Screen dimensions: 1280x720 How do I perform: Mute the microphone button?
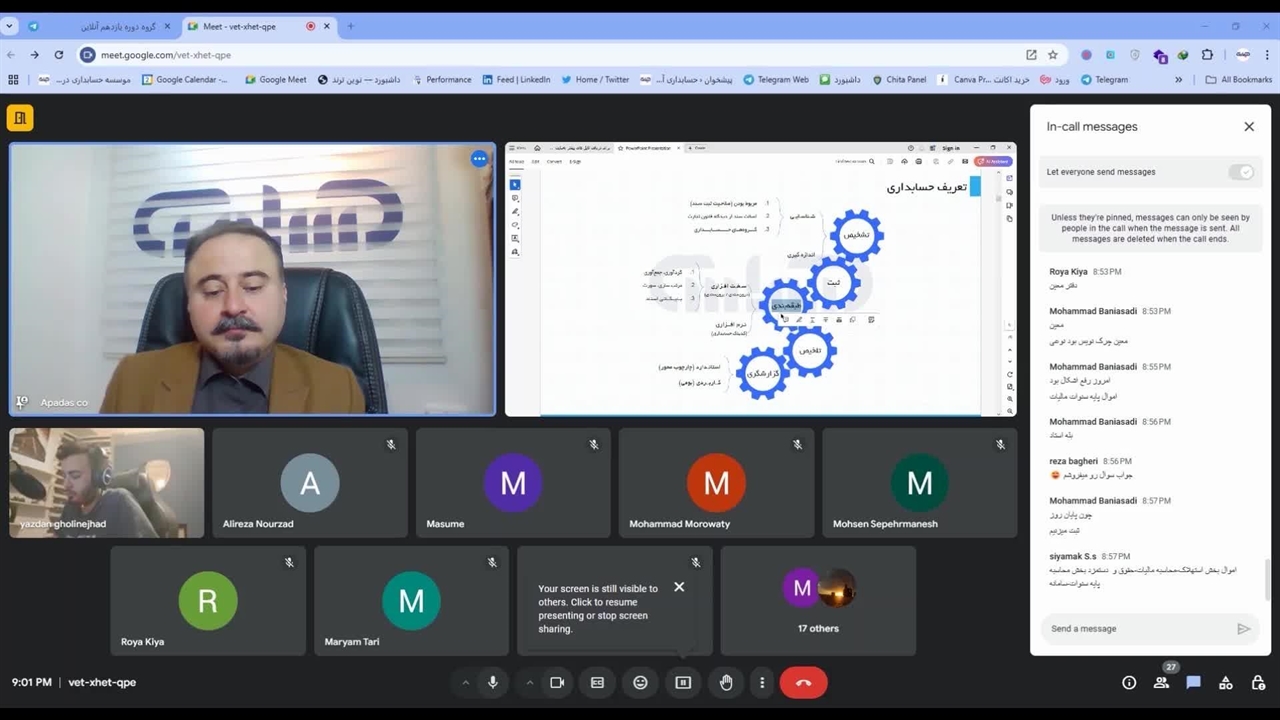pyautogui.click(x=492, y=683)
